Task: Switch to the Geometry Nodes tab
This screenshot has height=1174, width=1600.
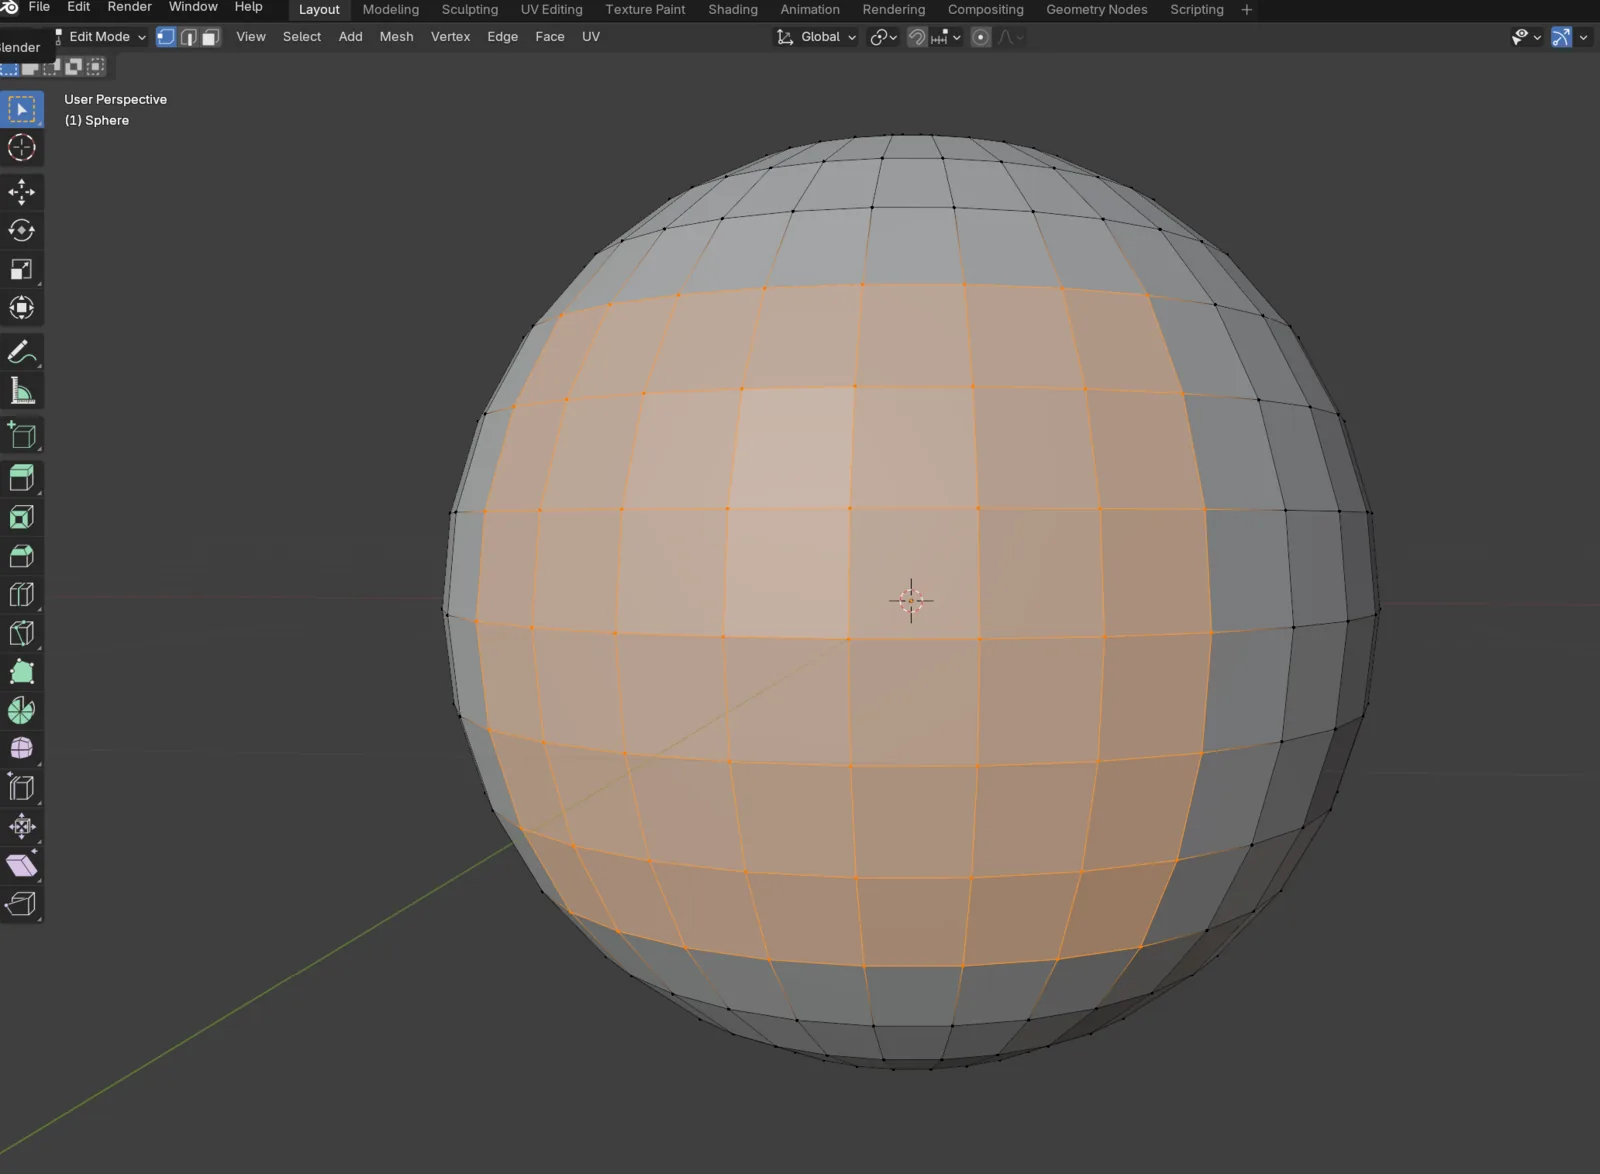Action: 1096,10
